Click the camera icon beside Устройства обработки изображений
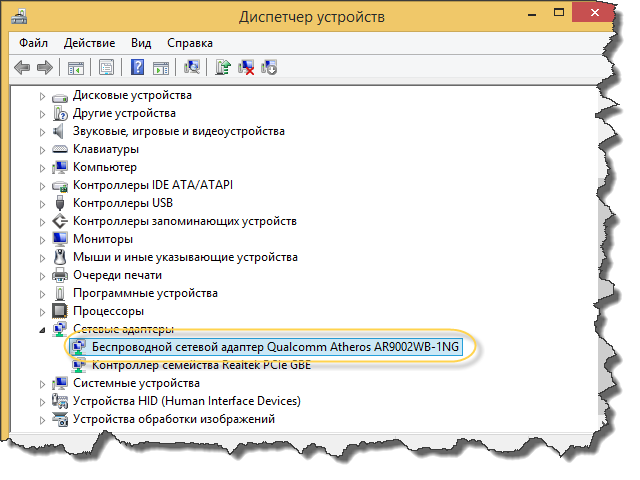 point(60,419)
